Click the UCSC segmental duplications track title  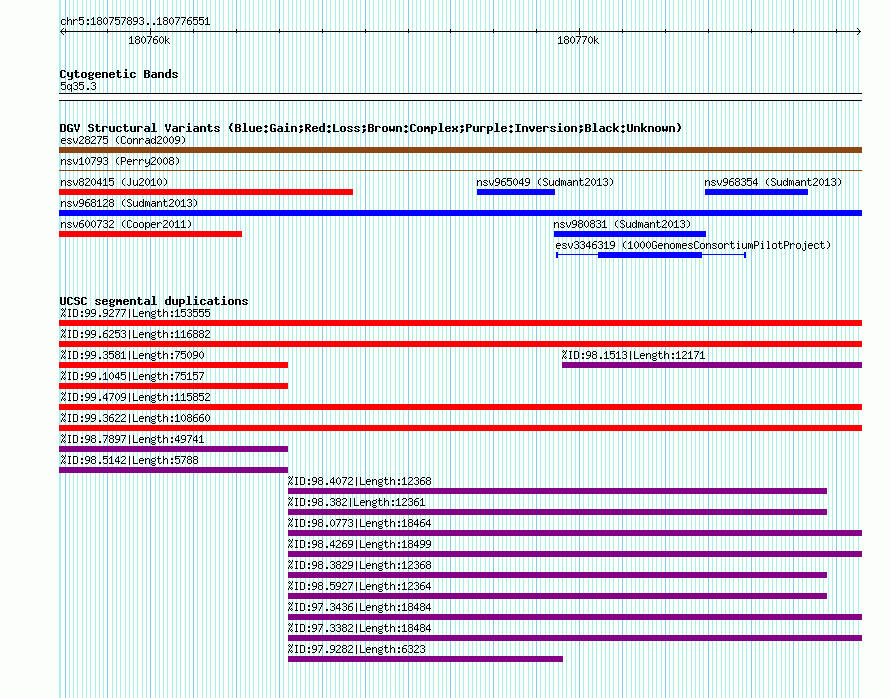click(154, 301)
